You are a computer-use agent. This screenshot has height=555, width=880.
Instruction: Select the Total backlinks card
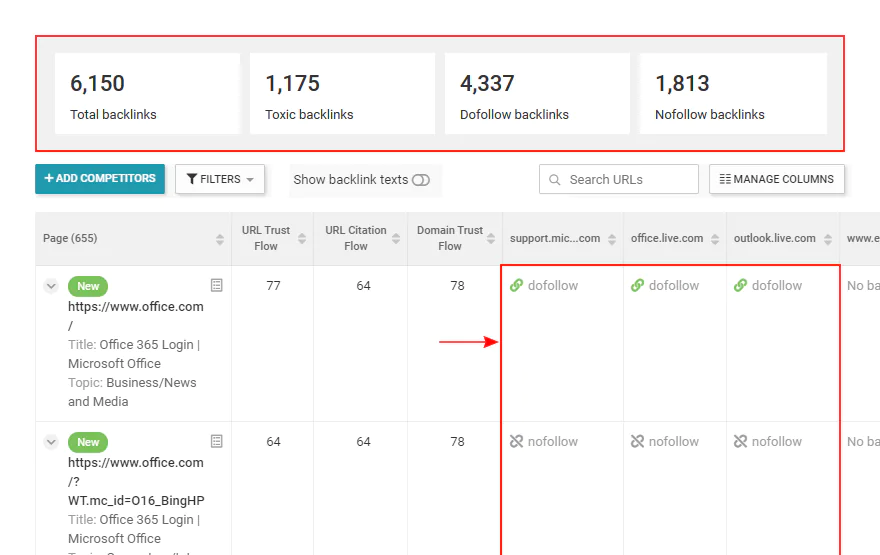click(148, 94)
